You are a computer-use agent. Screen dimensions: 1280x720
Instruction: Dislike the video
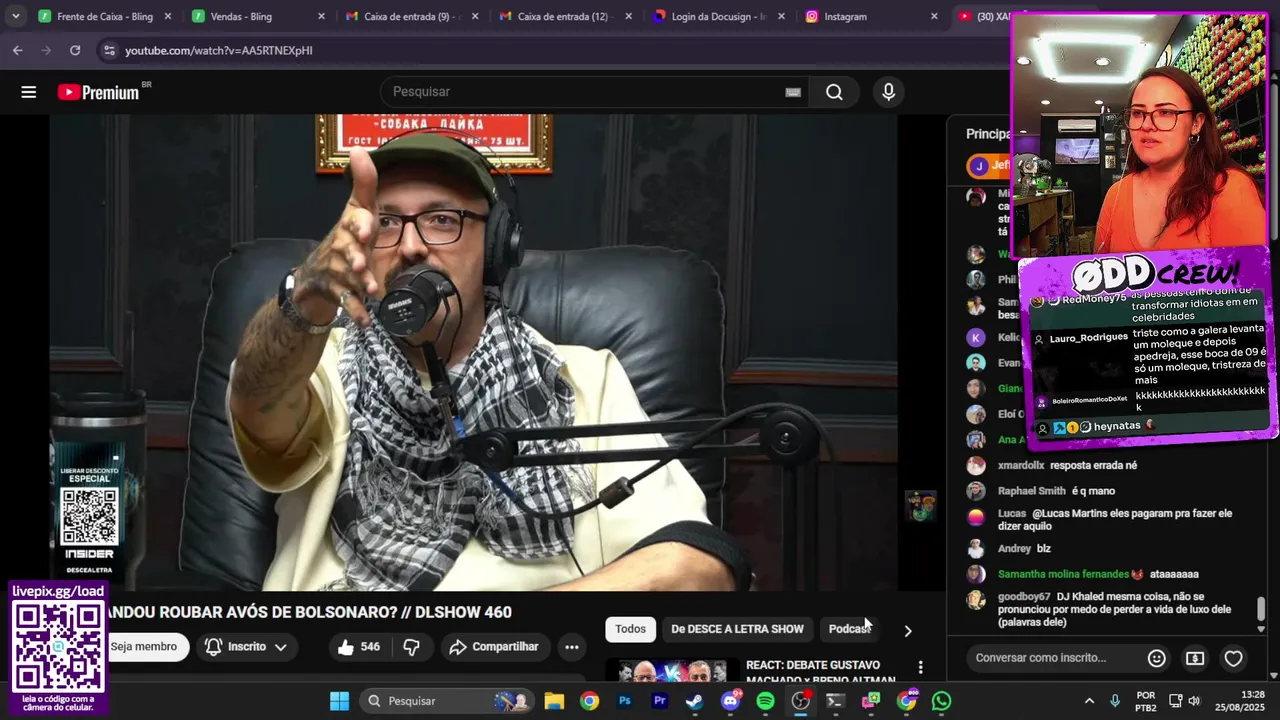[411, 647]
